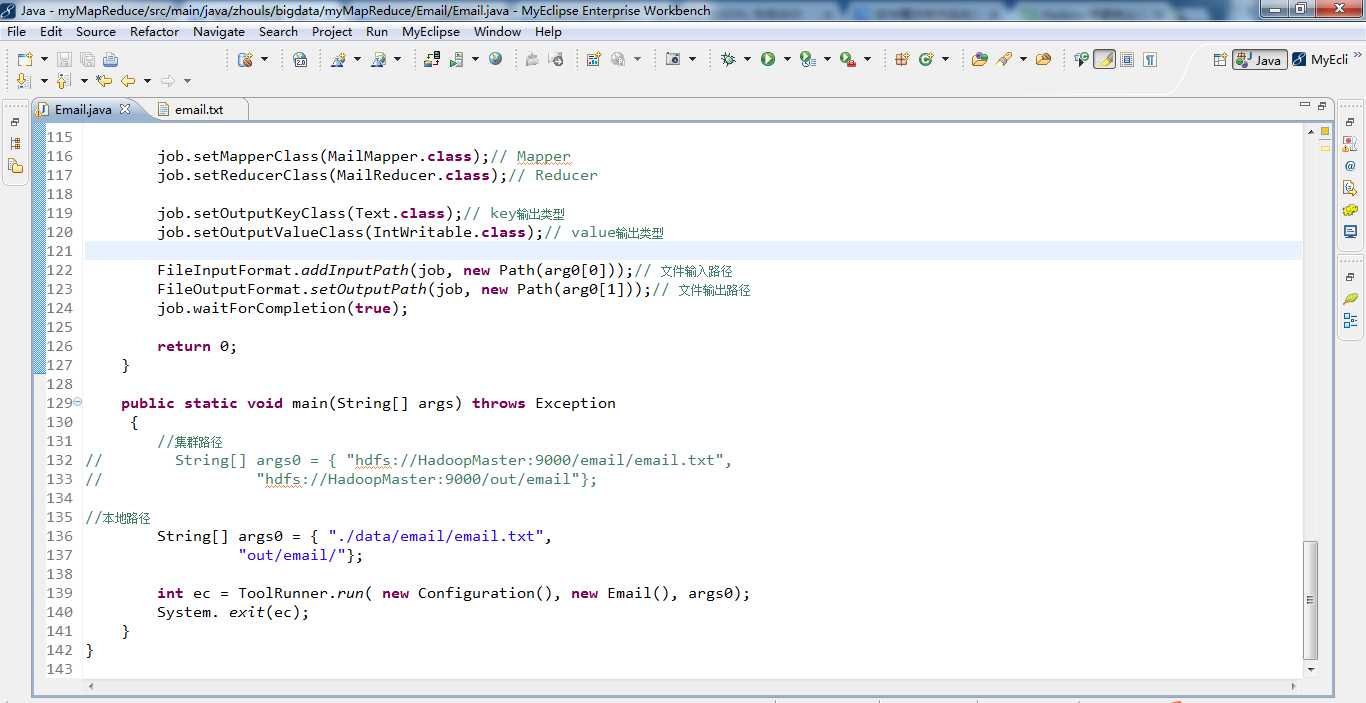Open the Javadoc @ view icon
This screenshot has width=1366, height=703.
(x=1350, y=166)
